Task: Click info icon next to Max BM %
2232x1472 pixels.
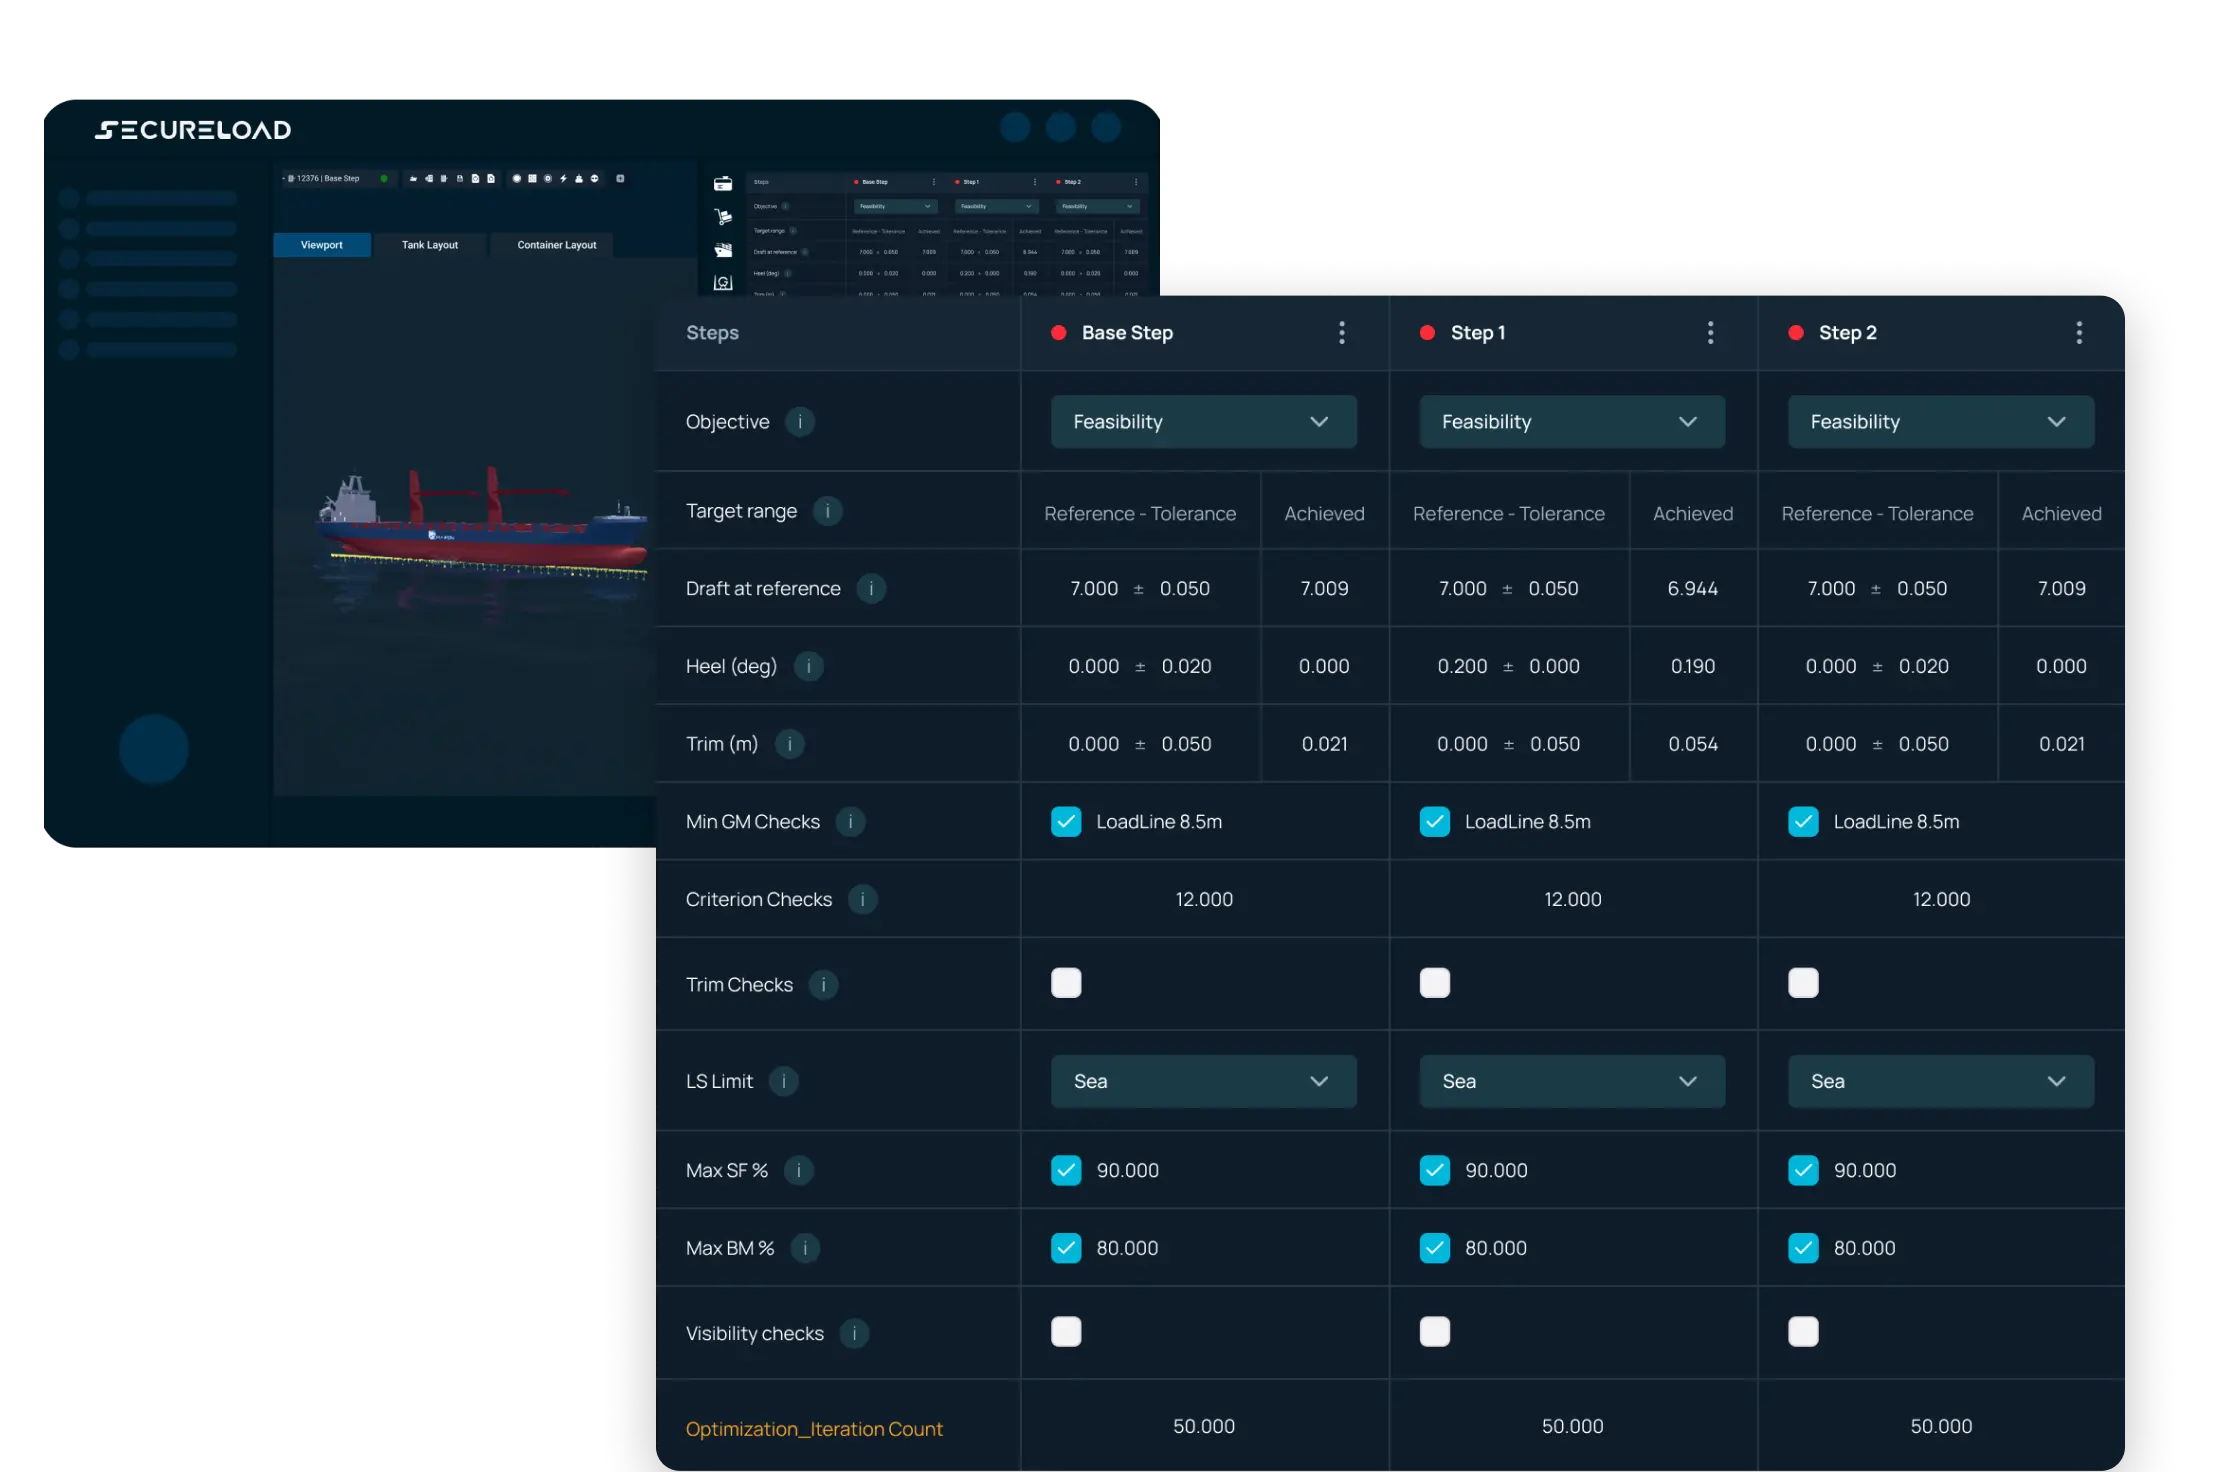Action: (x=805, y=1248)
